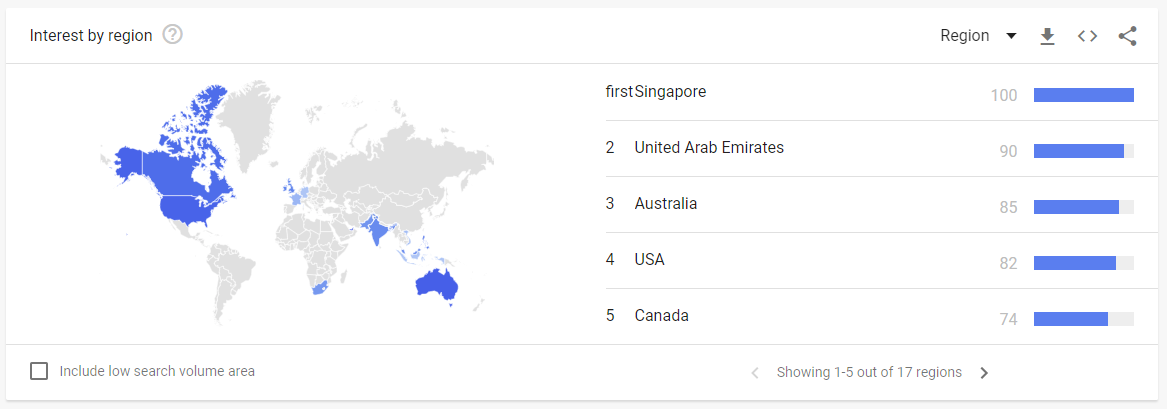Go to next page of regions

[984, 373]
